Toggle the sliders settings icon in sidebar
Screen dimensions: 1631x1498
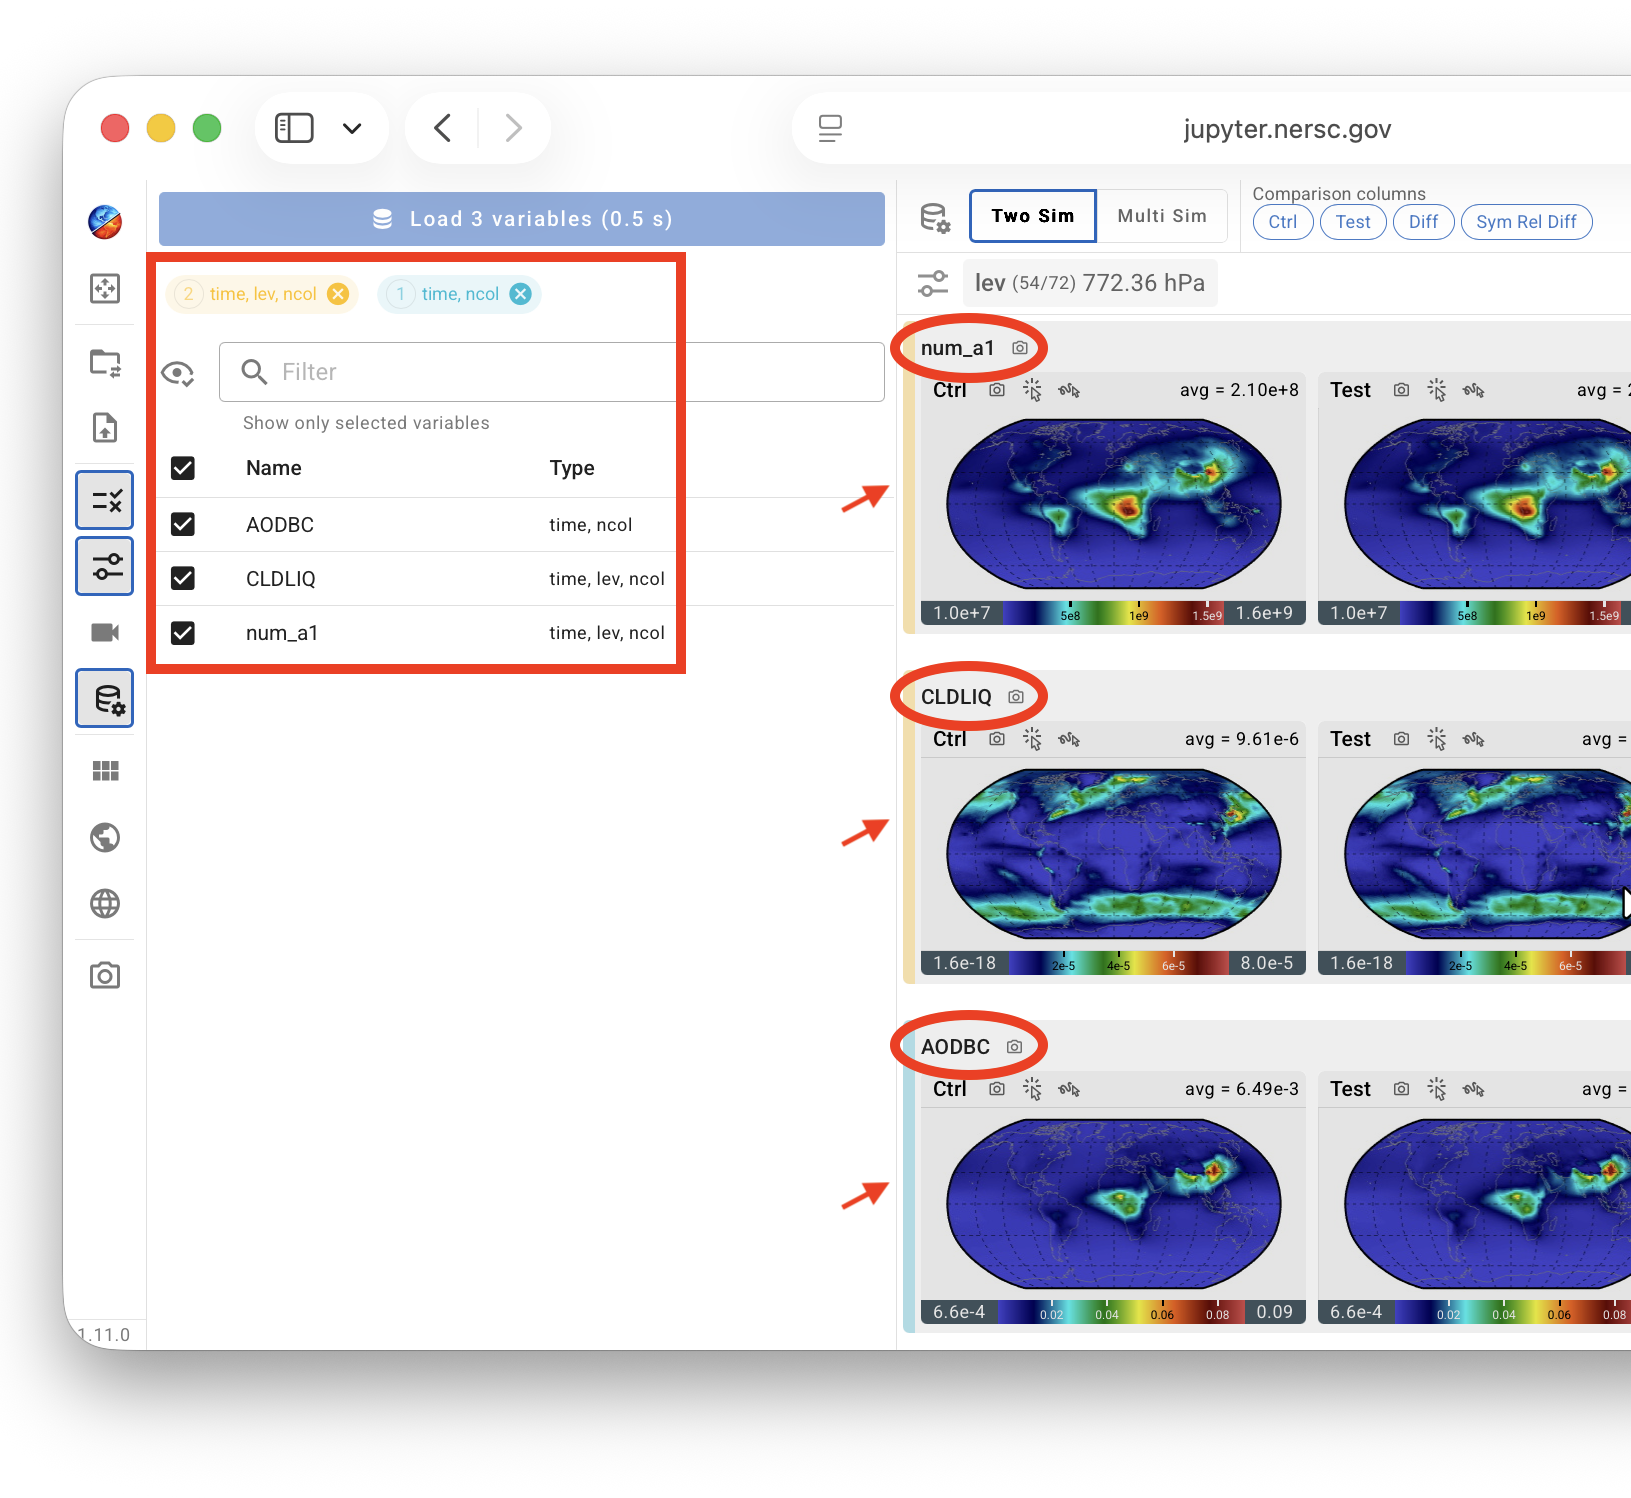pos(105,566)
